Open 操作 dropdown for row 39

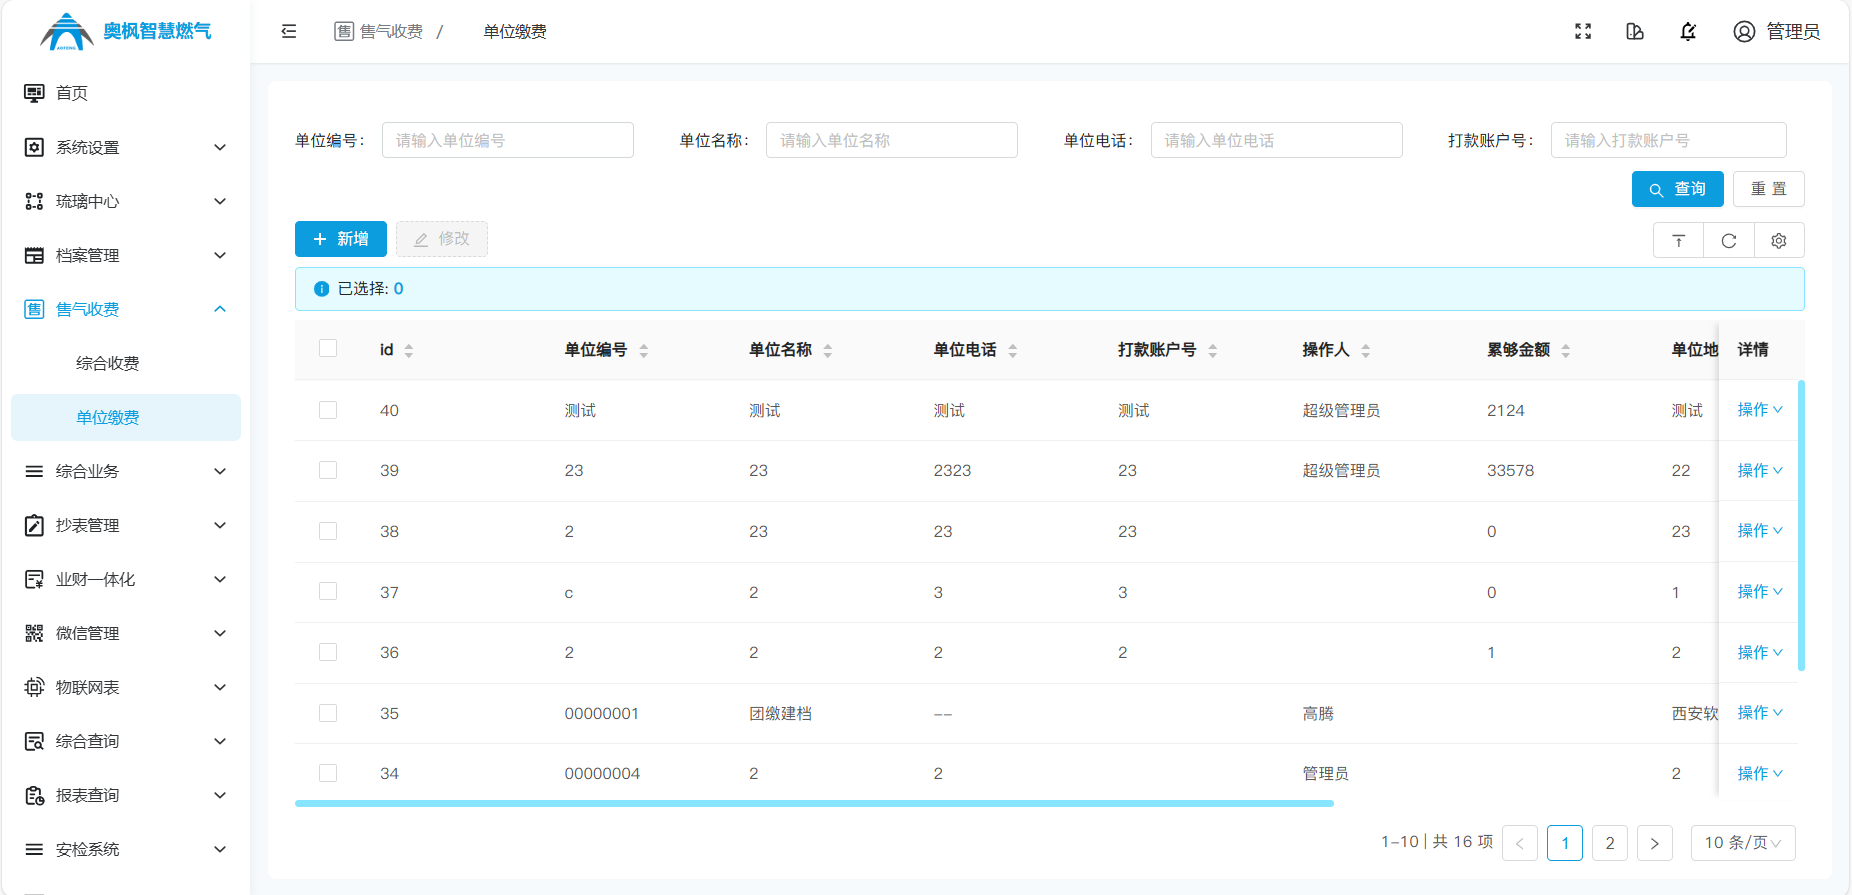(1760, 470)
